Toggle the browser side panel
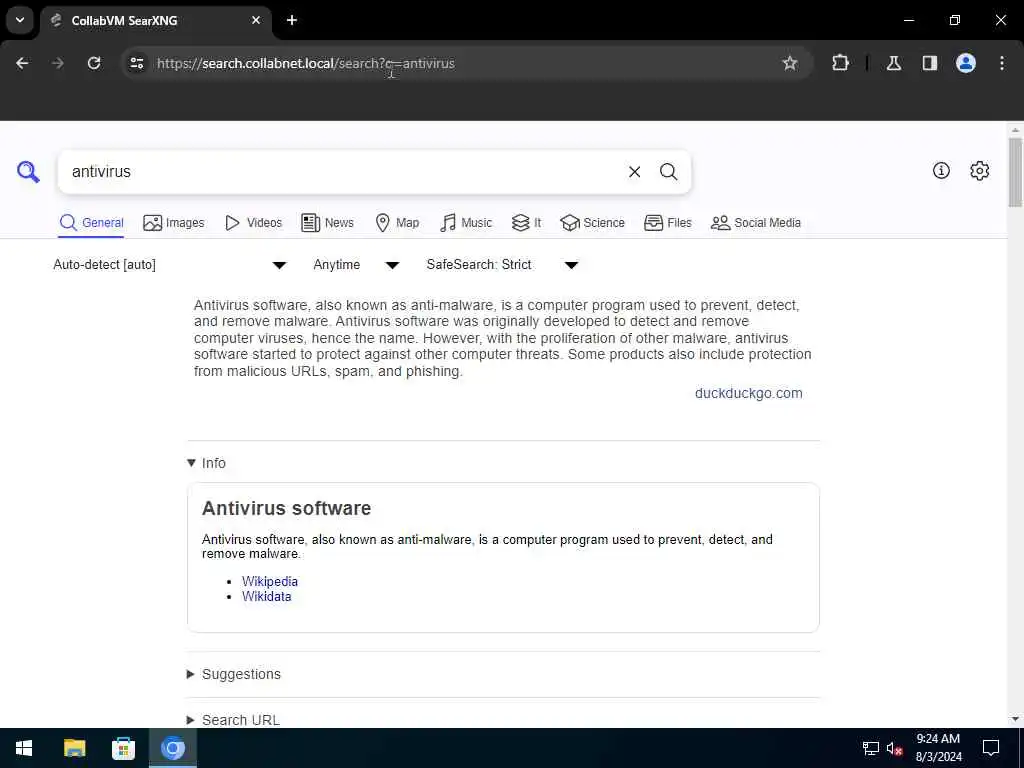Screen dimensions: 1024x768 (930, 63)
